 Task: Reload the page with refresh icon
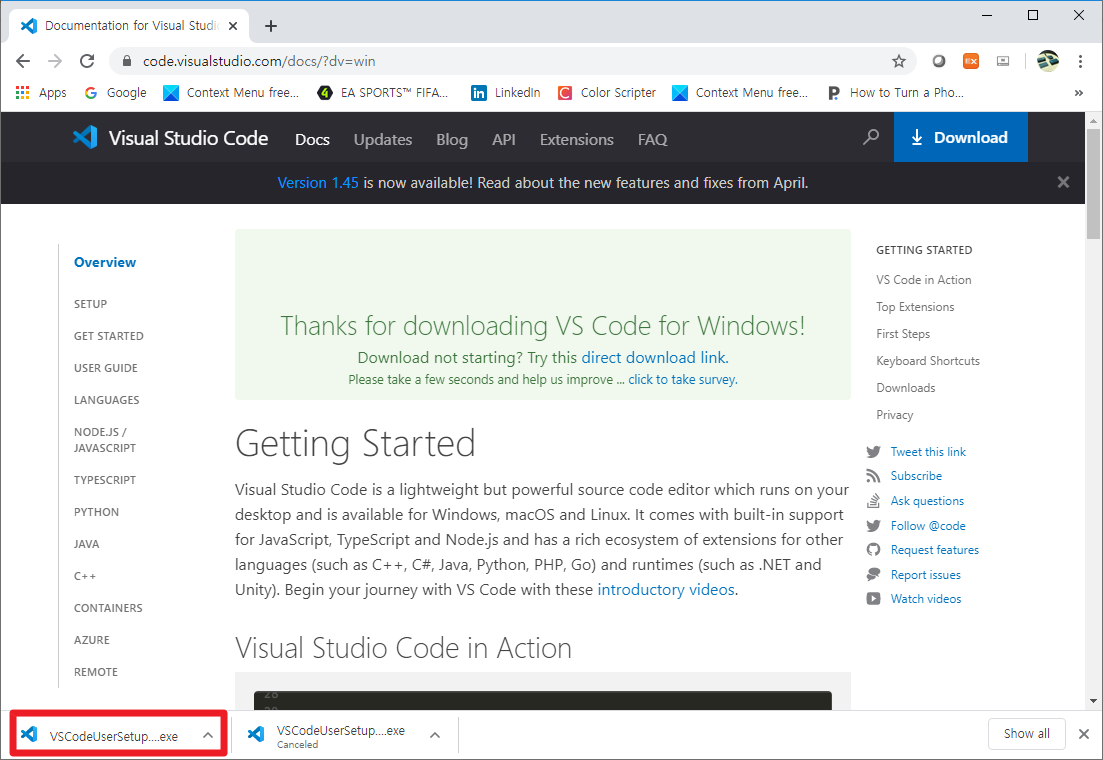click(87, 61)
